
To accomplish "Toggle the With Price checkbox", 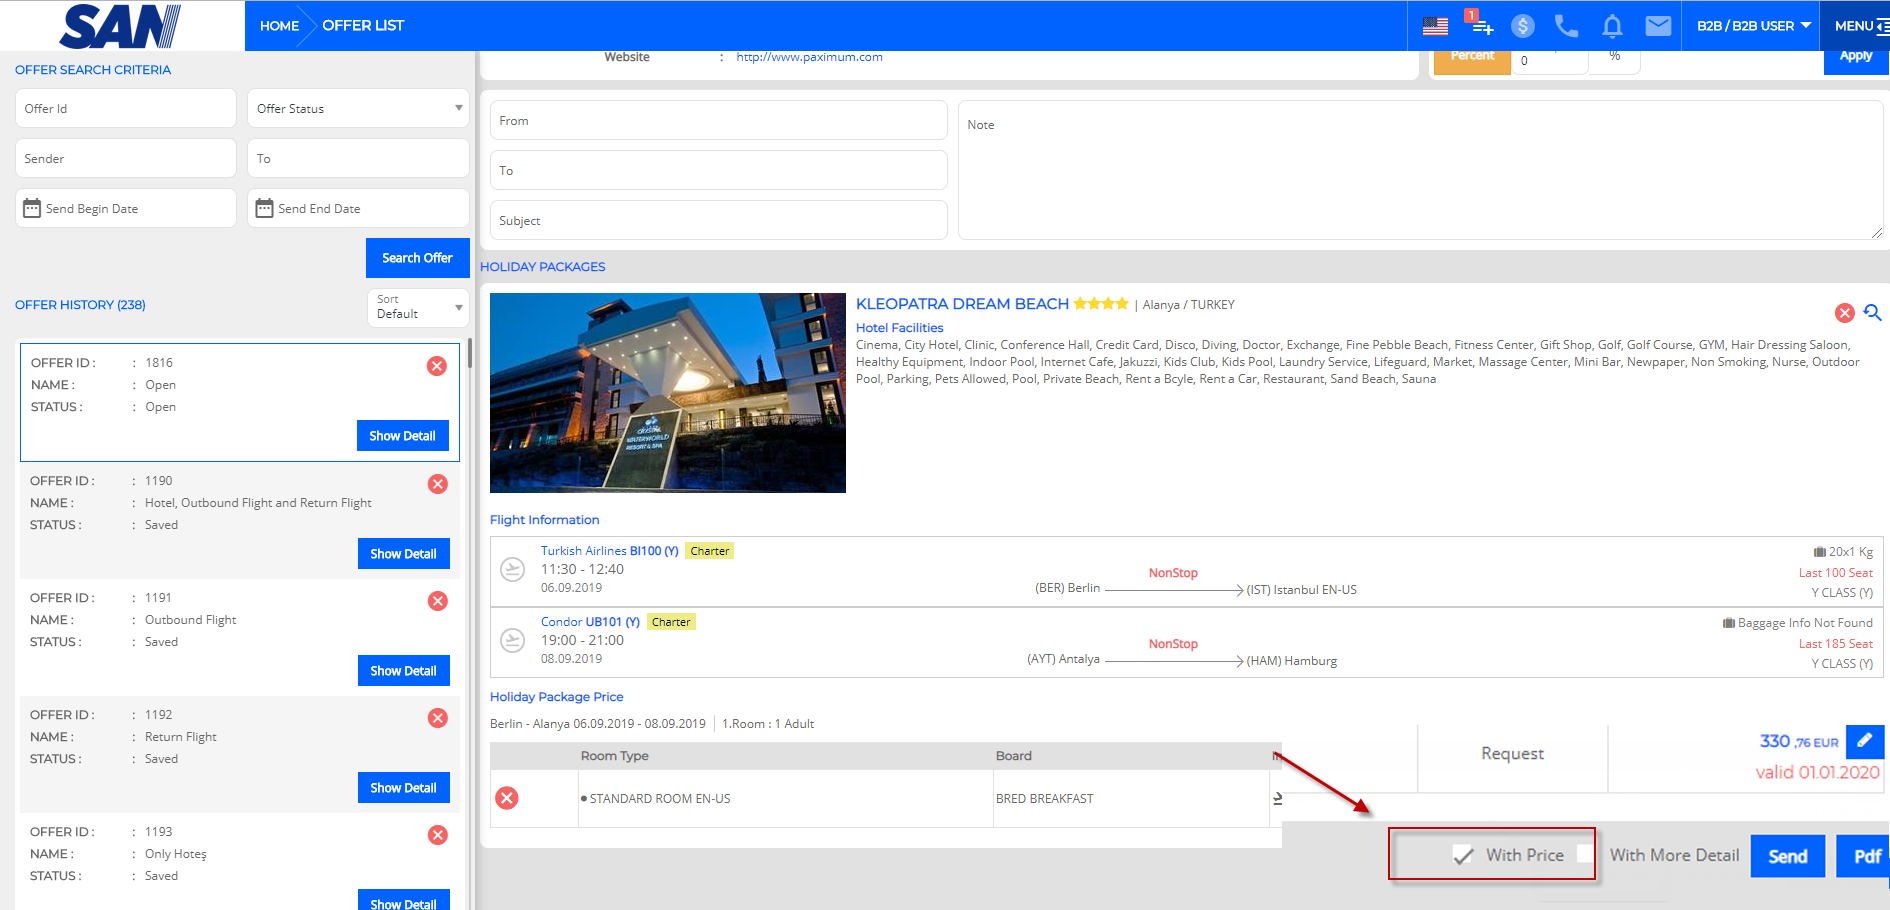I will [1463, 856].
